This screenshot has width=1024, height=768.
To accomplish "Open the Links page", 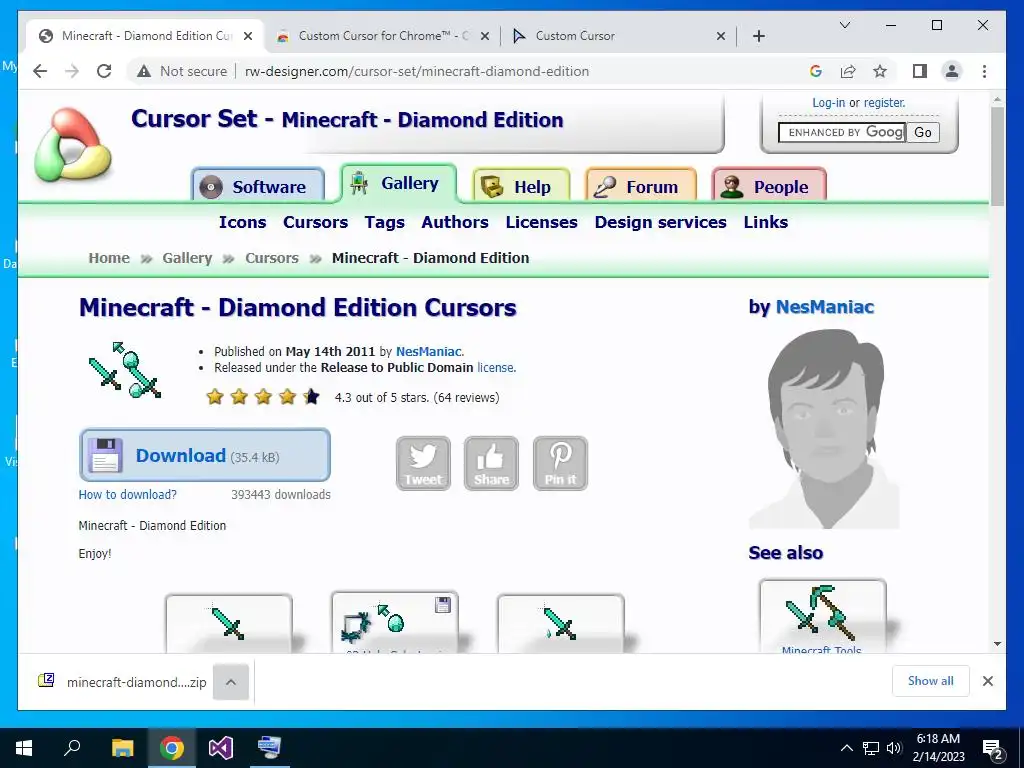I will coord(765,222).
